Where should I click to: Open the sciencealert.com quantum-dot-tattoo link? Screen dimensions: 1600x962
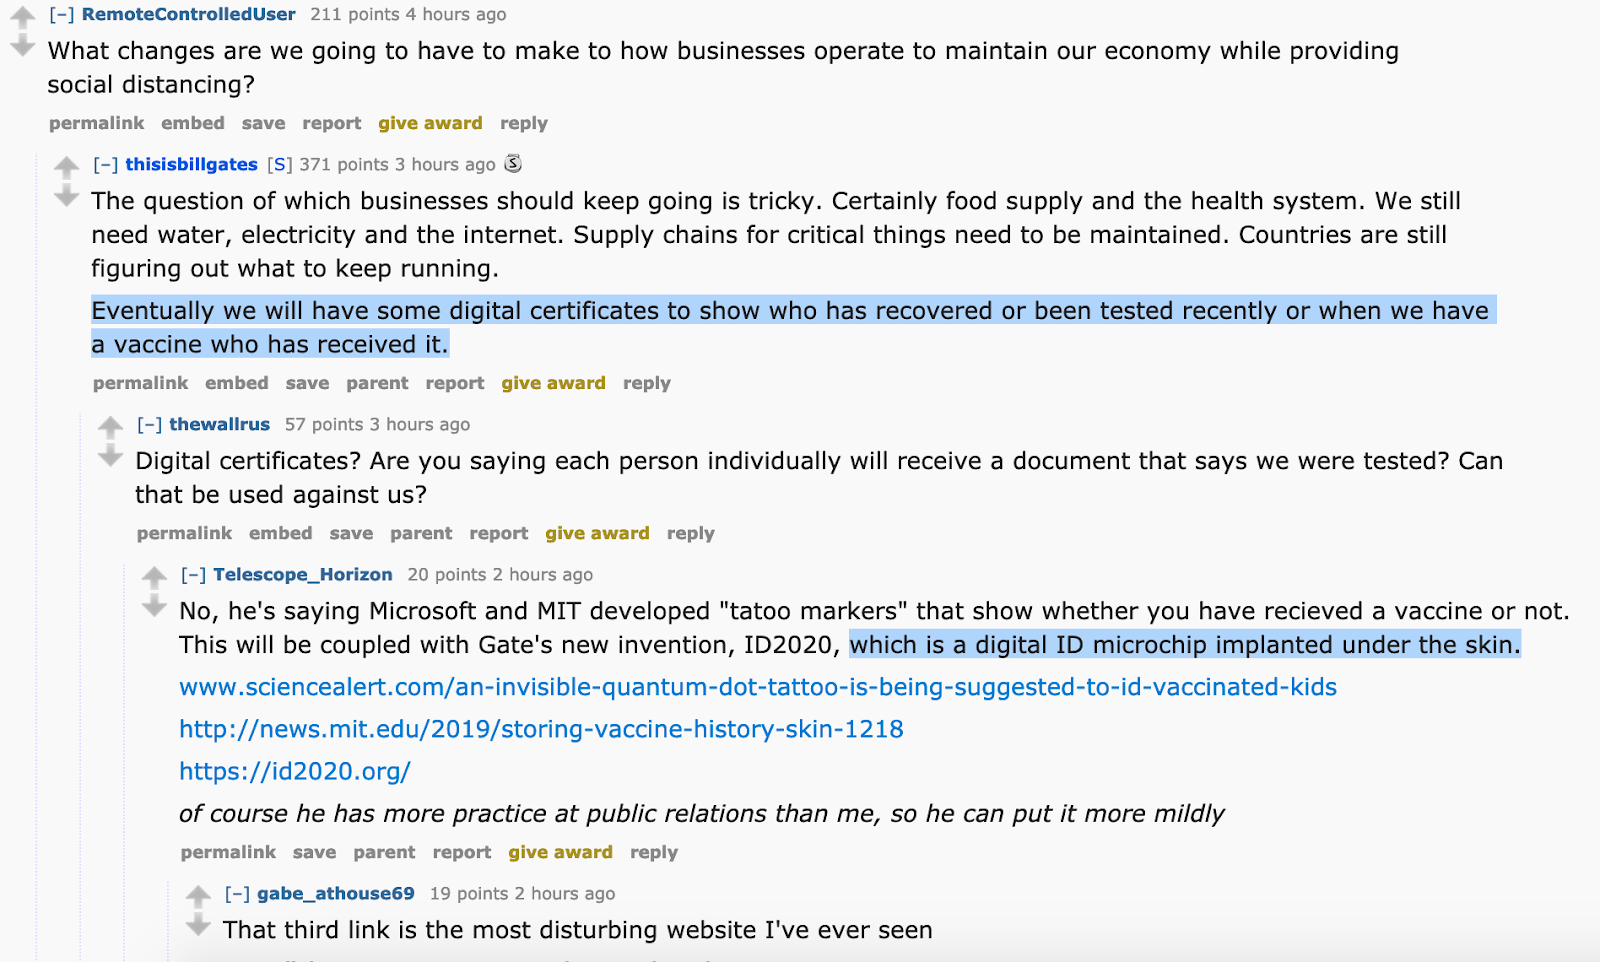click(x=758, y=687)
